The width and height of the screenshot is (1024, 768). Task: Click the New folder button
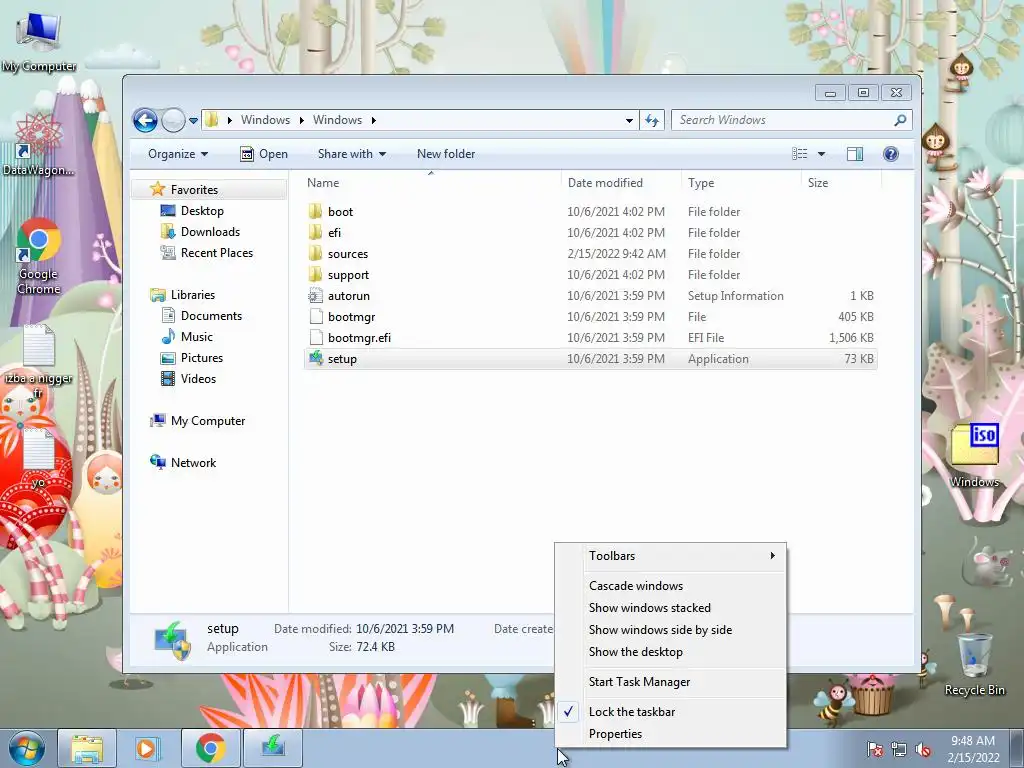(x=446, y=154)
